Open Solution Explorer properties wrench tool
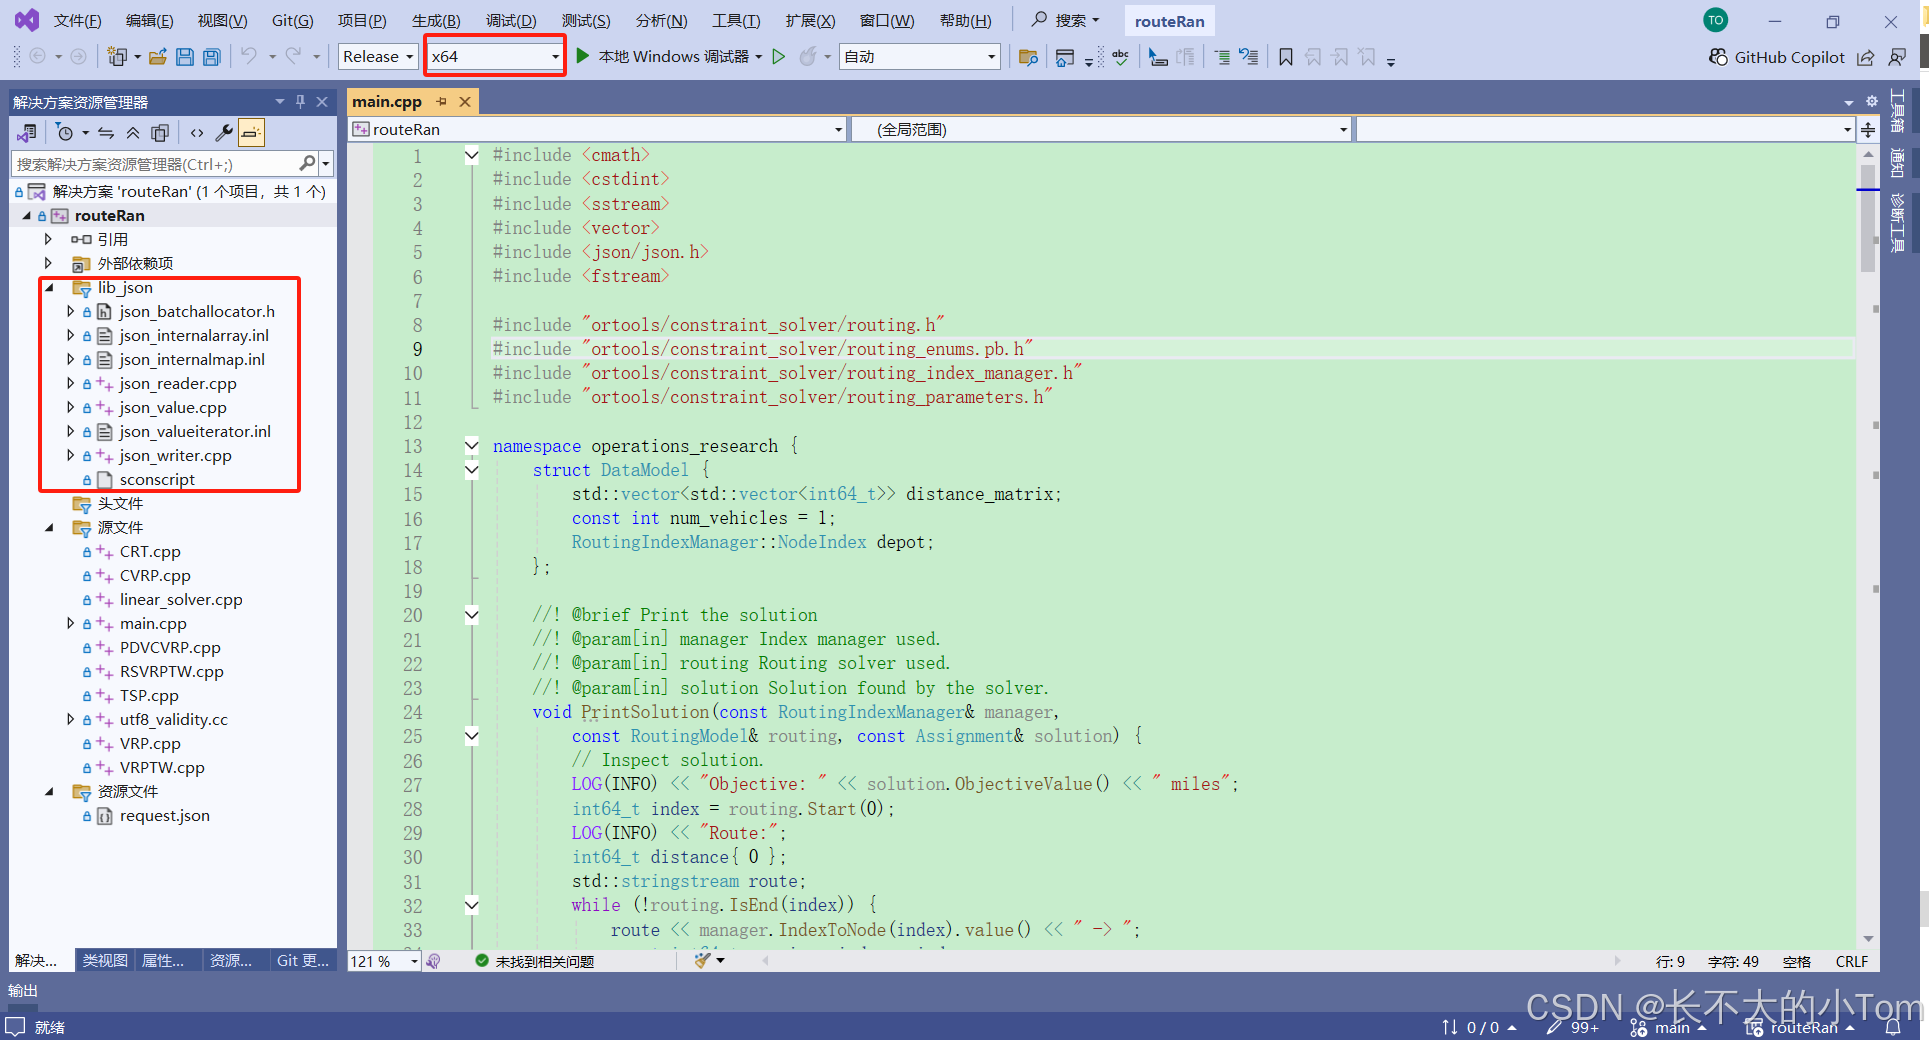Viewport: 1929px width, 1040px height. pos(224,132)
